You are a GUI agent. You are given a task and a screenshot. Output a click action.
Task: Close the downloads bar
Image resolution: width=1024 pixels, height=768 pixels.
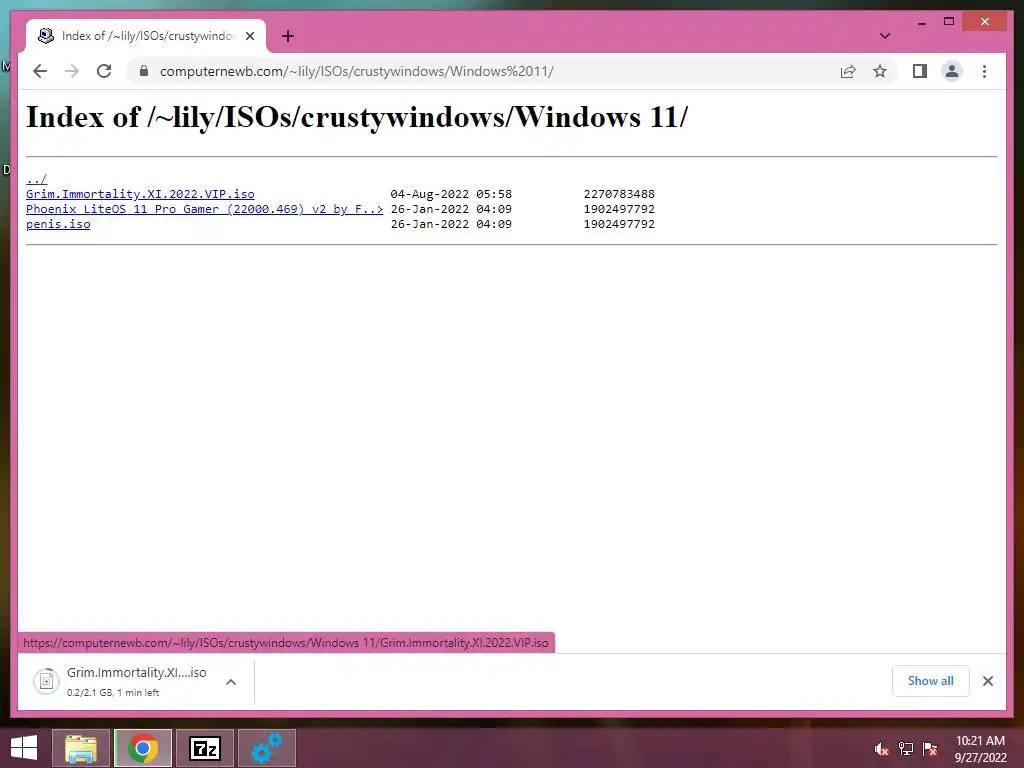click(x=987, y=681)
